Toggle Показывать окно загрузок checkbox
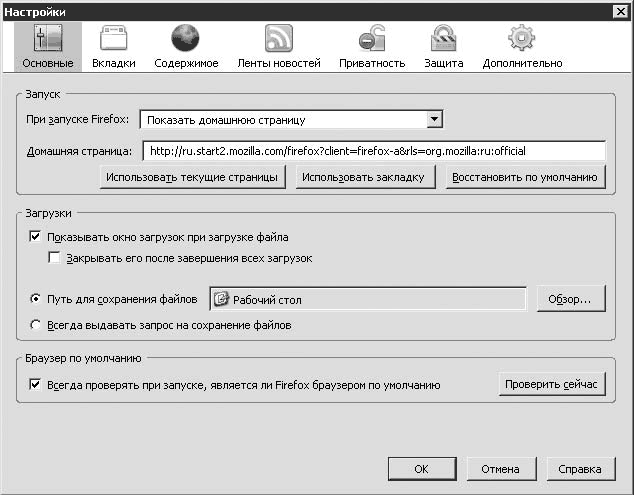The width and height of the screenshot is (634, 495). [x=36, y=238]
